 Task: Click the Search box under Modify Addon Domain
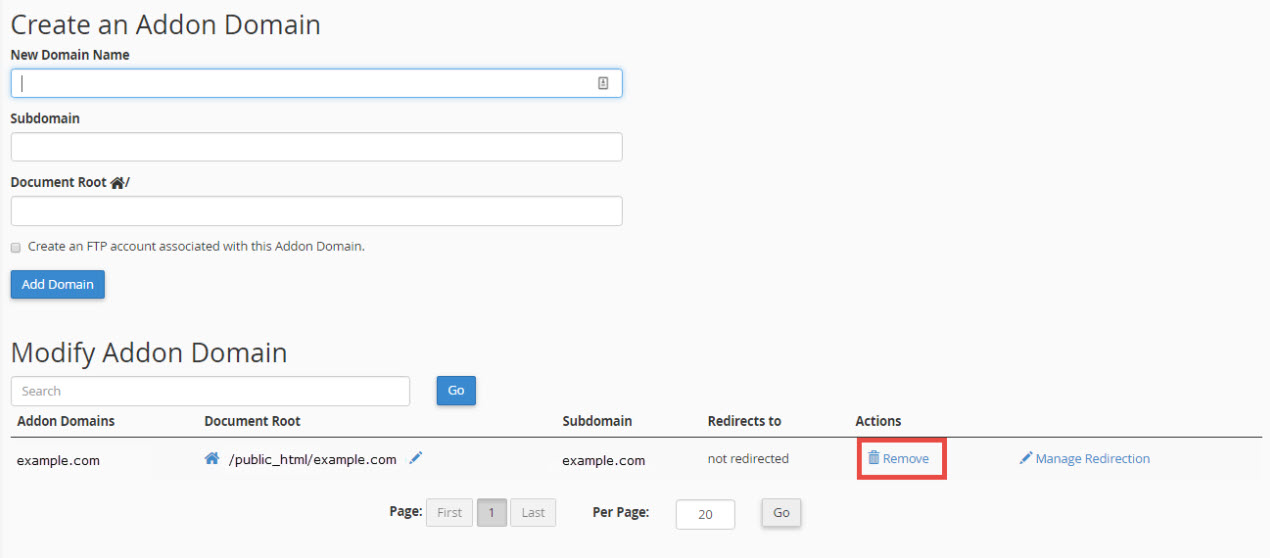point(210,391)
